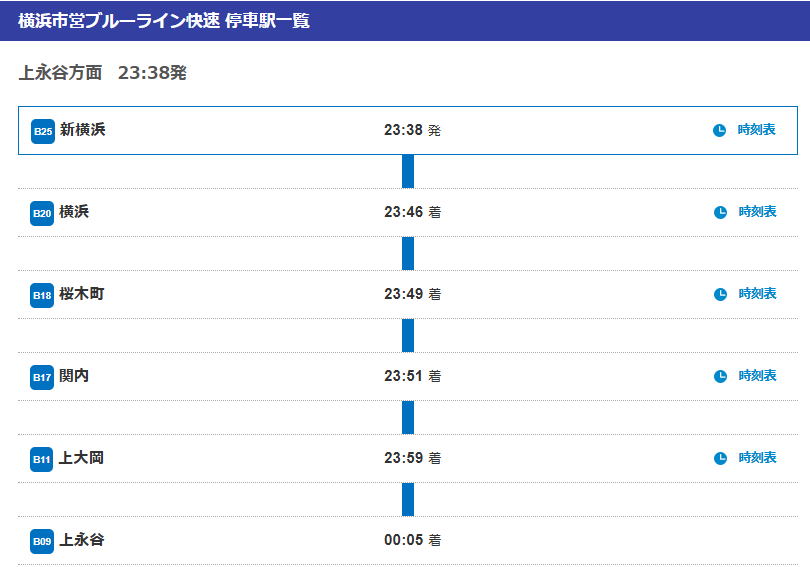Click the clock icon in 上大岡 row

tap(720, 458)
